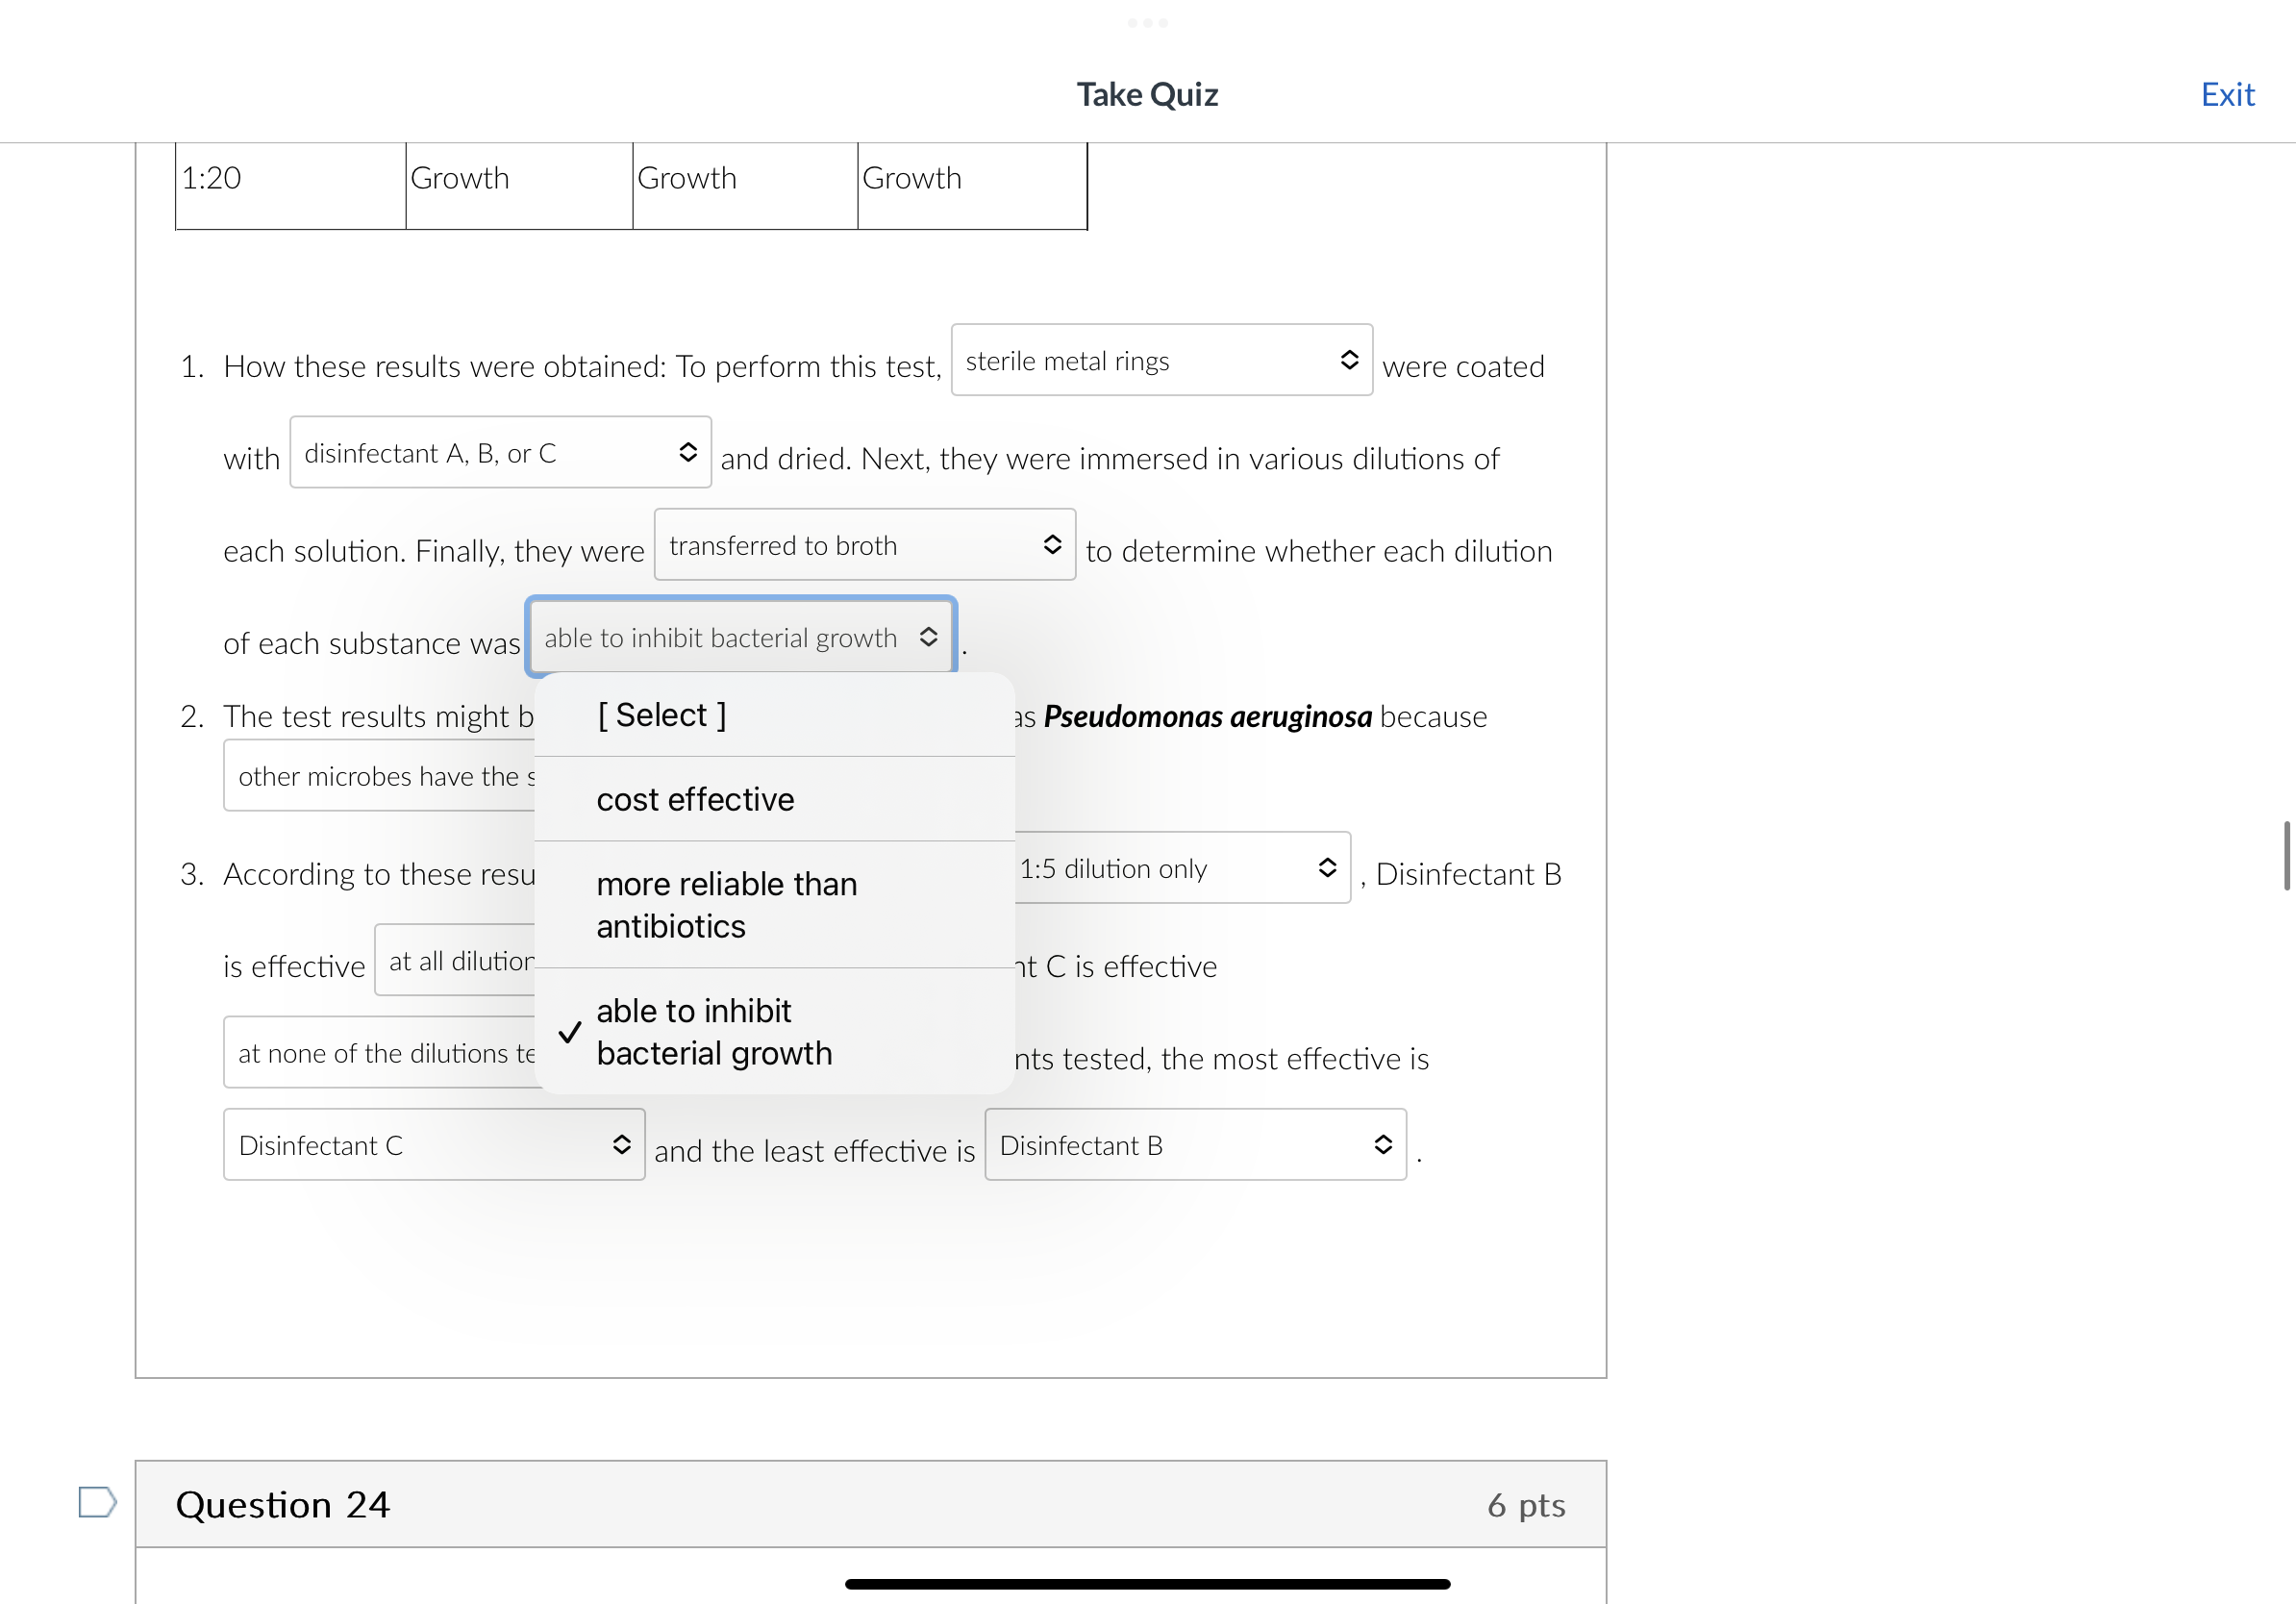Flag Question 24 with the bookmark icon
This screenshot has height=1604, width=2296.
97,1501
